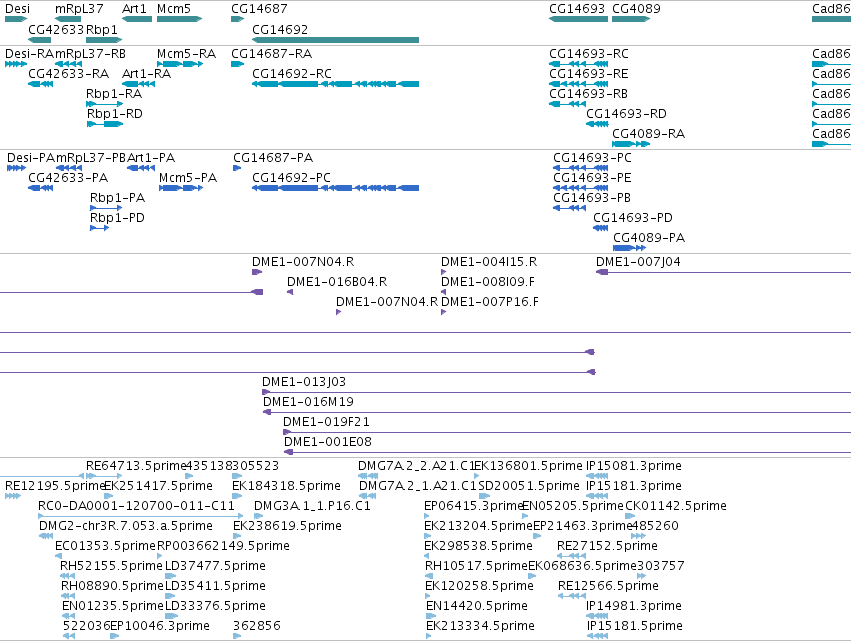The width and height of the screenshot is (851, 641).
Task: Click the CG14693 gene feature bar
Action: pyautogui.click(x=579, y=19)
